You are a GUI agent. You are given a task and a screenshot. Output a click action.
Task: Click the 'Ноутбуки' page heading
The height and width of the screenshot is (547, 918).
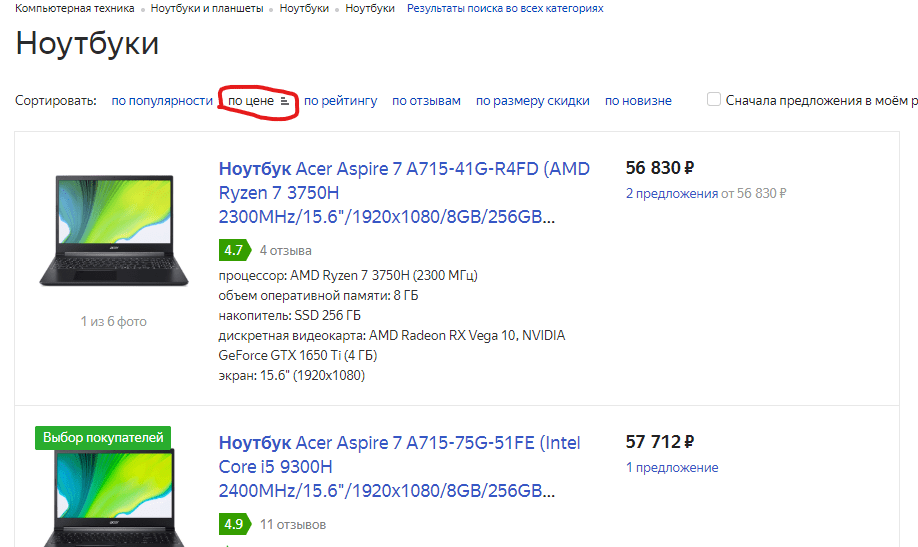(x=87, y=44)
